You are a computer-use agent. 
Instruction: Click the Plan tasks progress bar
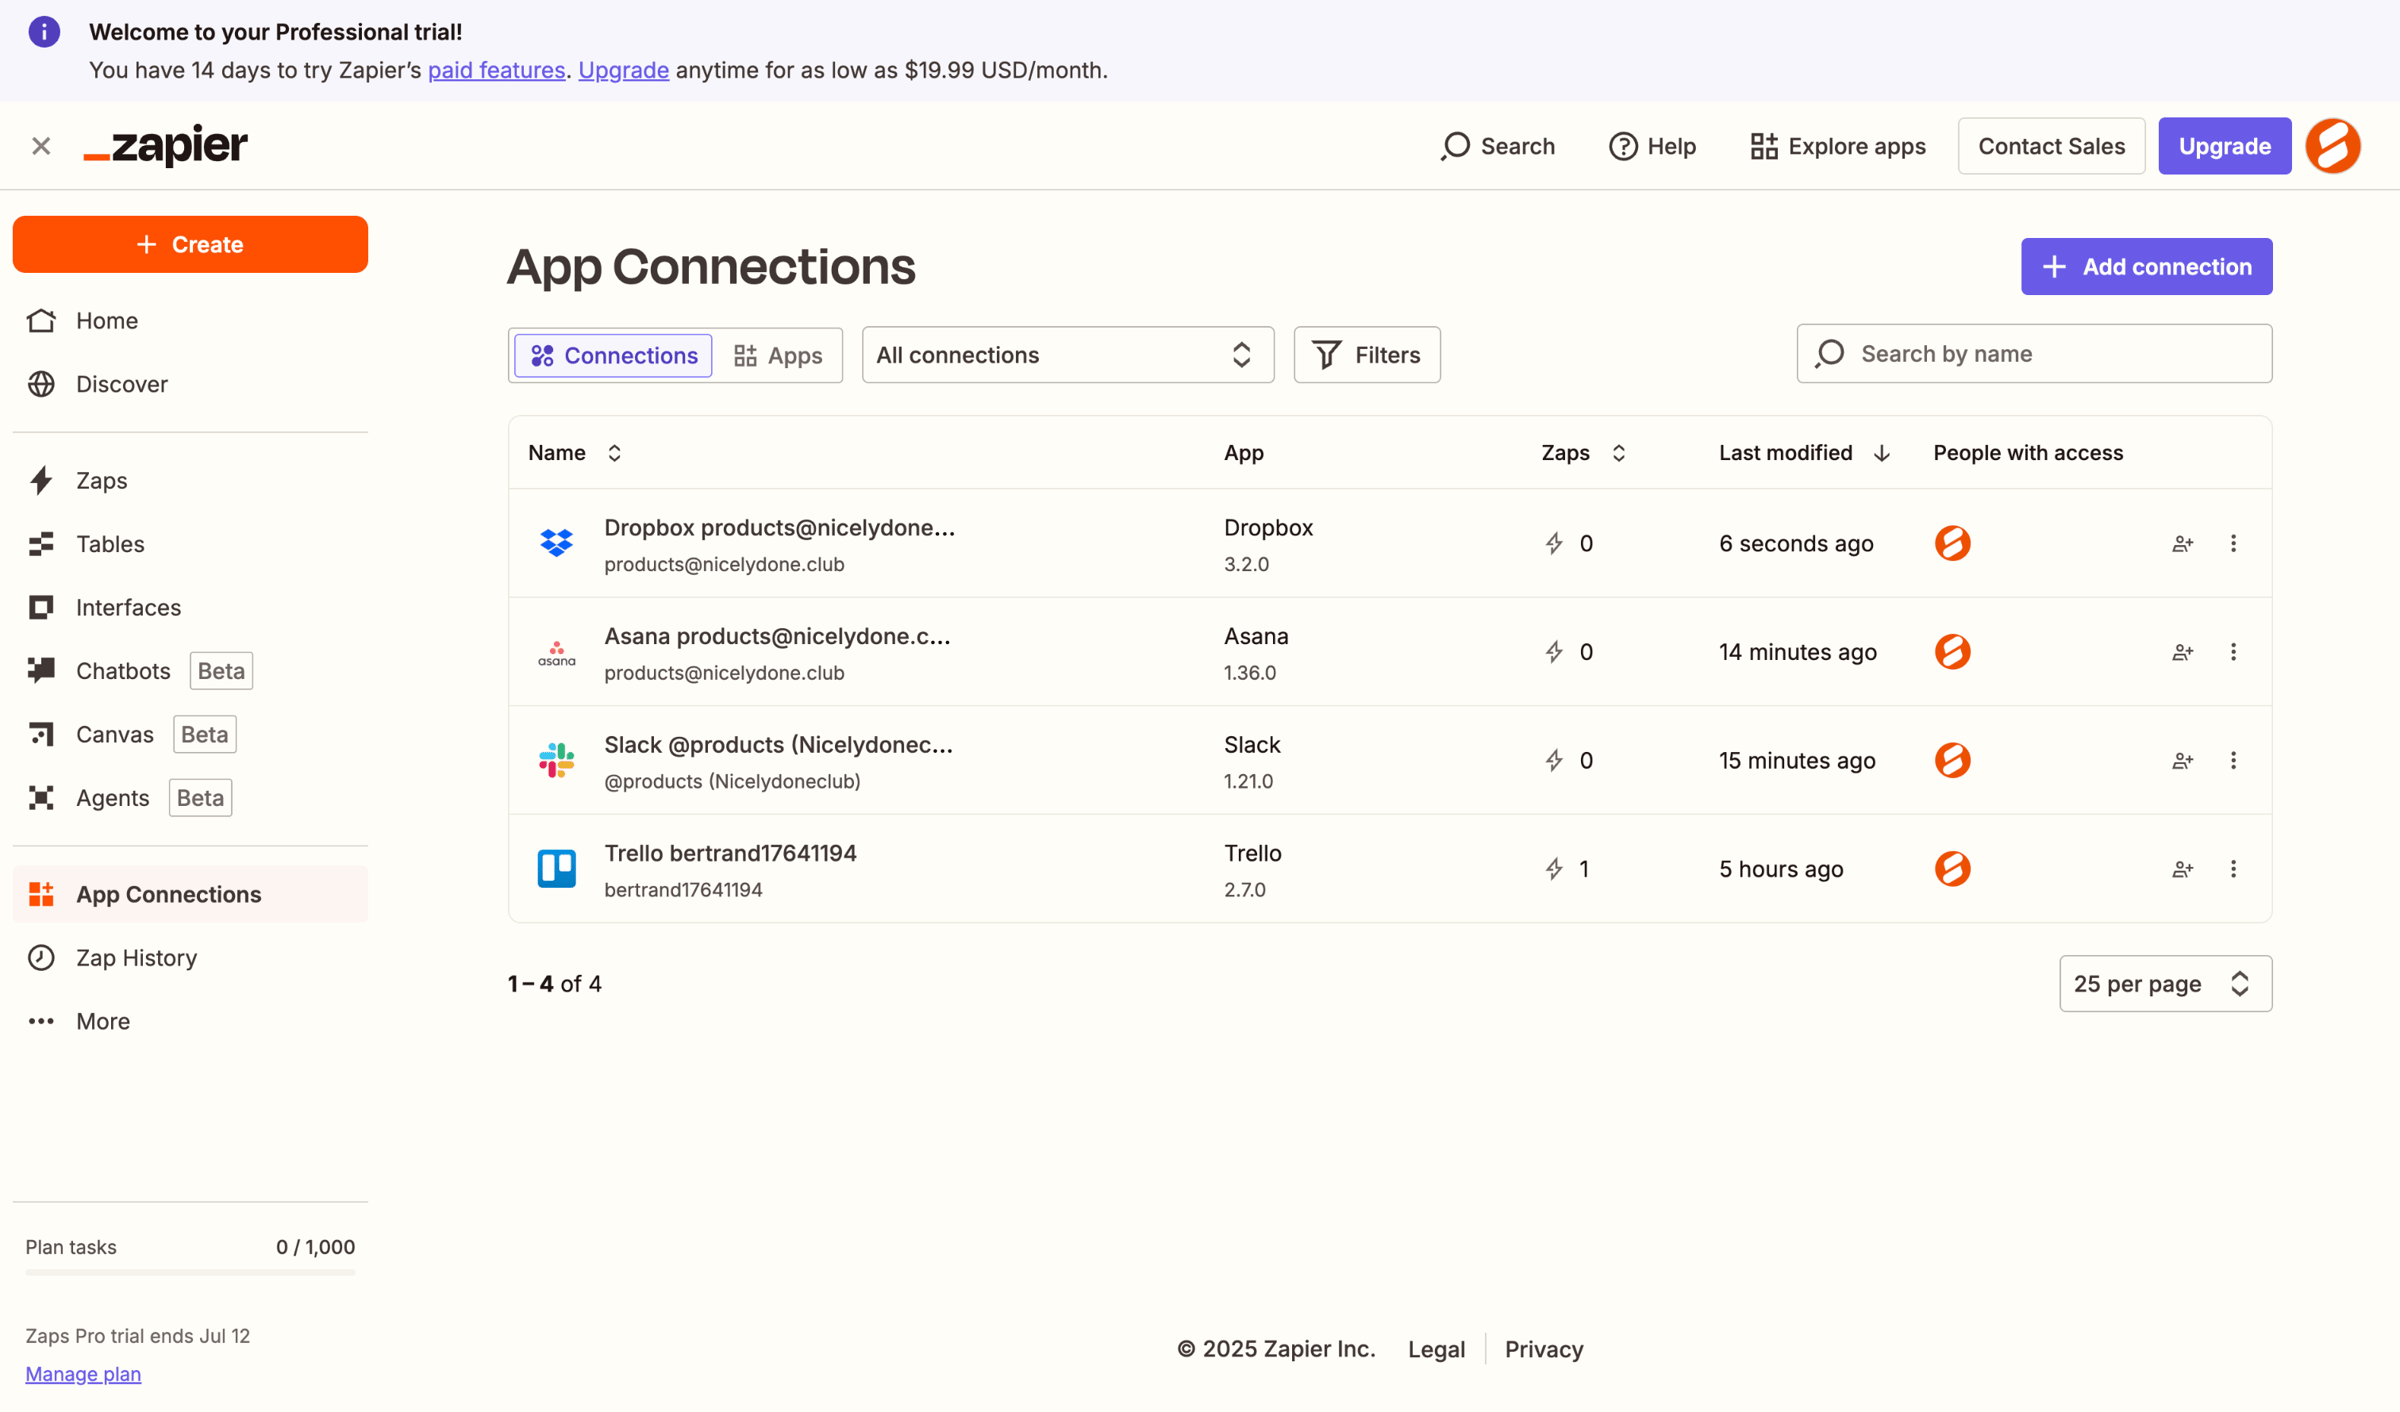[x=190, y=1272]
